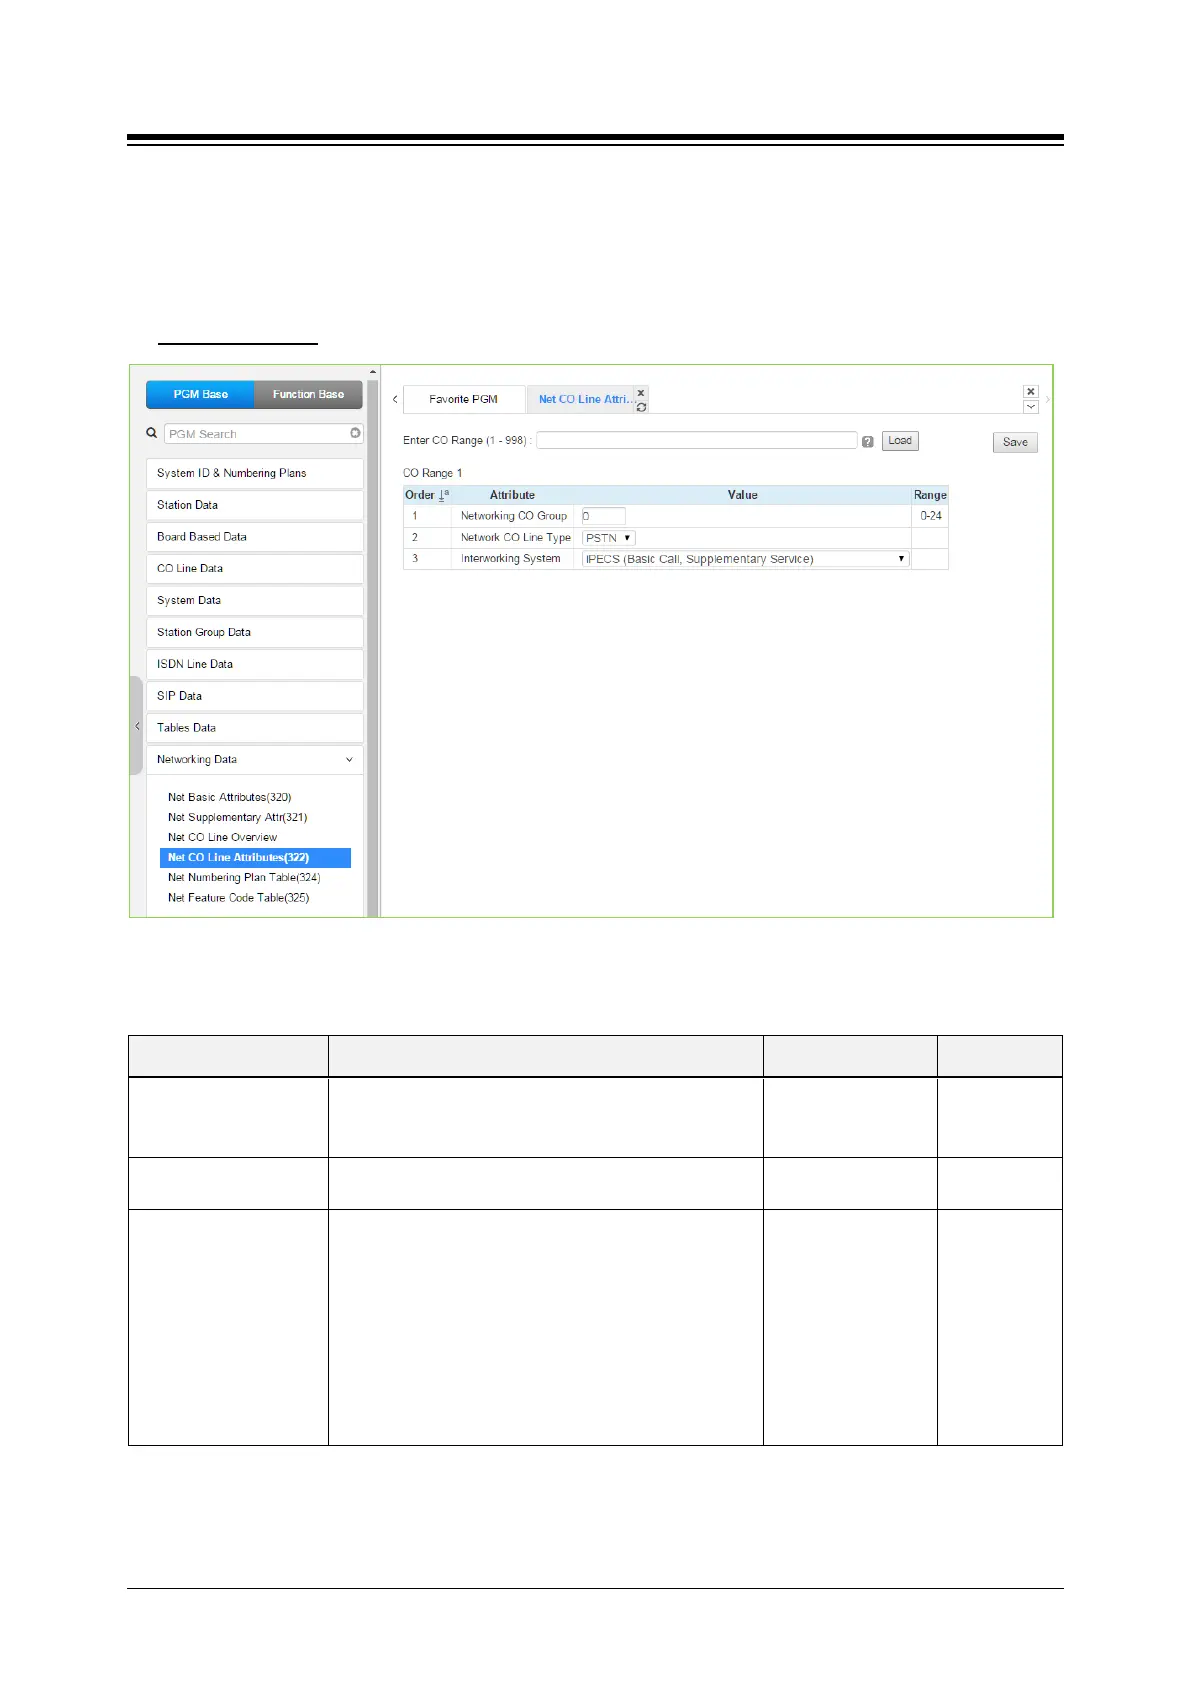Expand the SIP Data section
Viewport: 1191px width, 1684px height.
click(254, 696)
